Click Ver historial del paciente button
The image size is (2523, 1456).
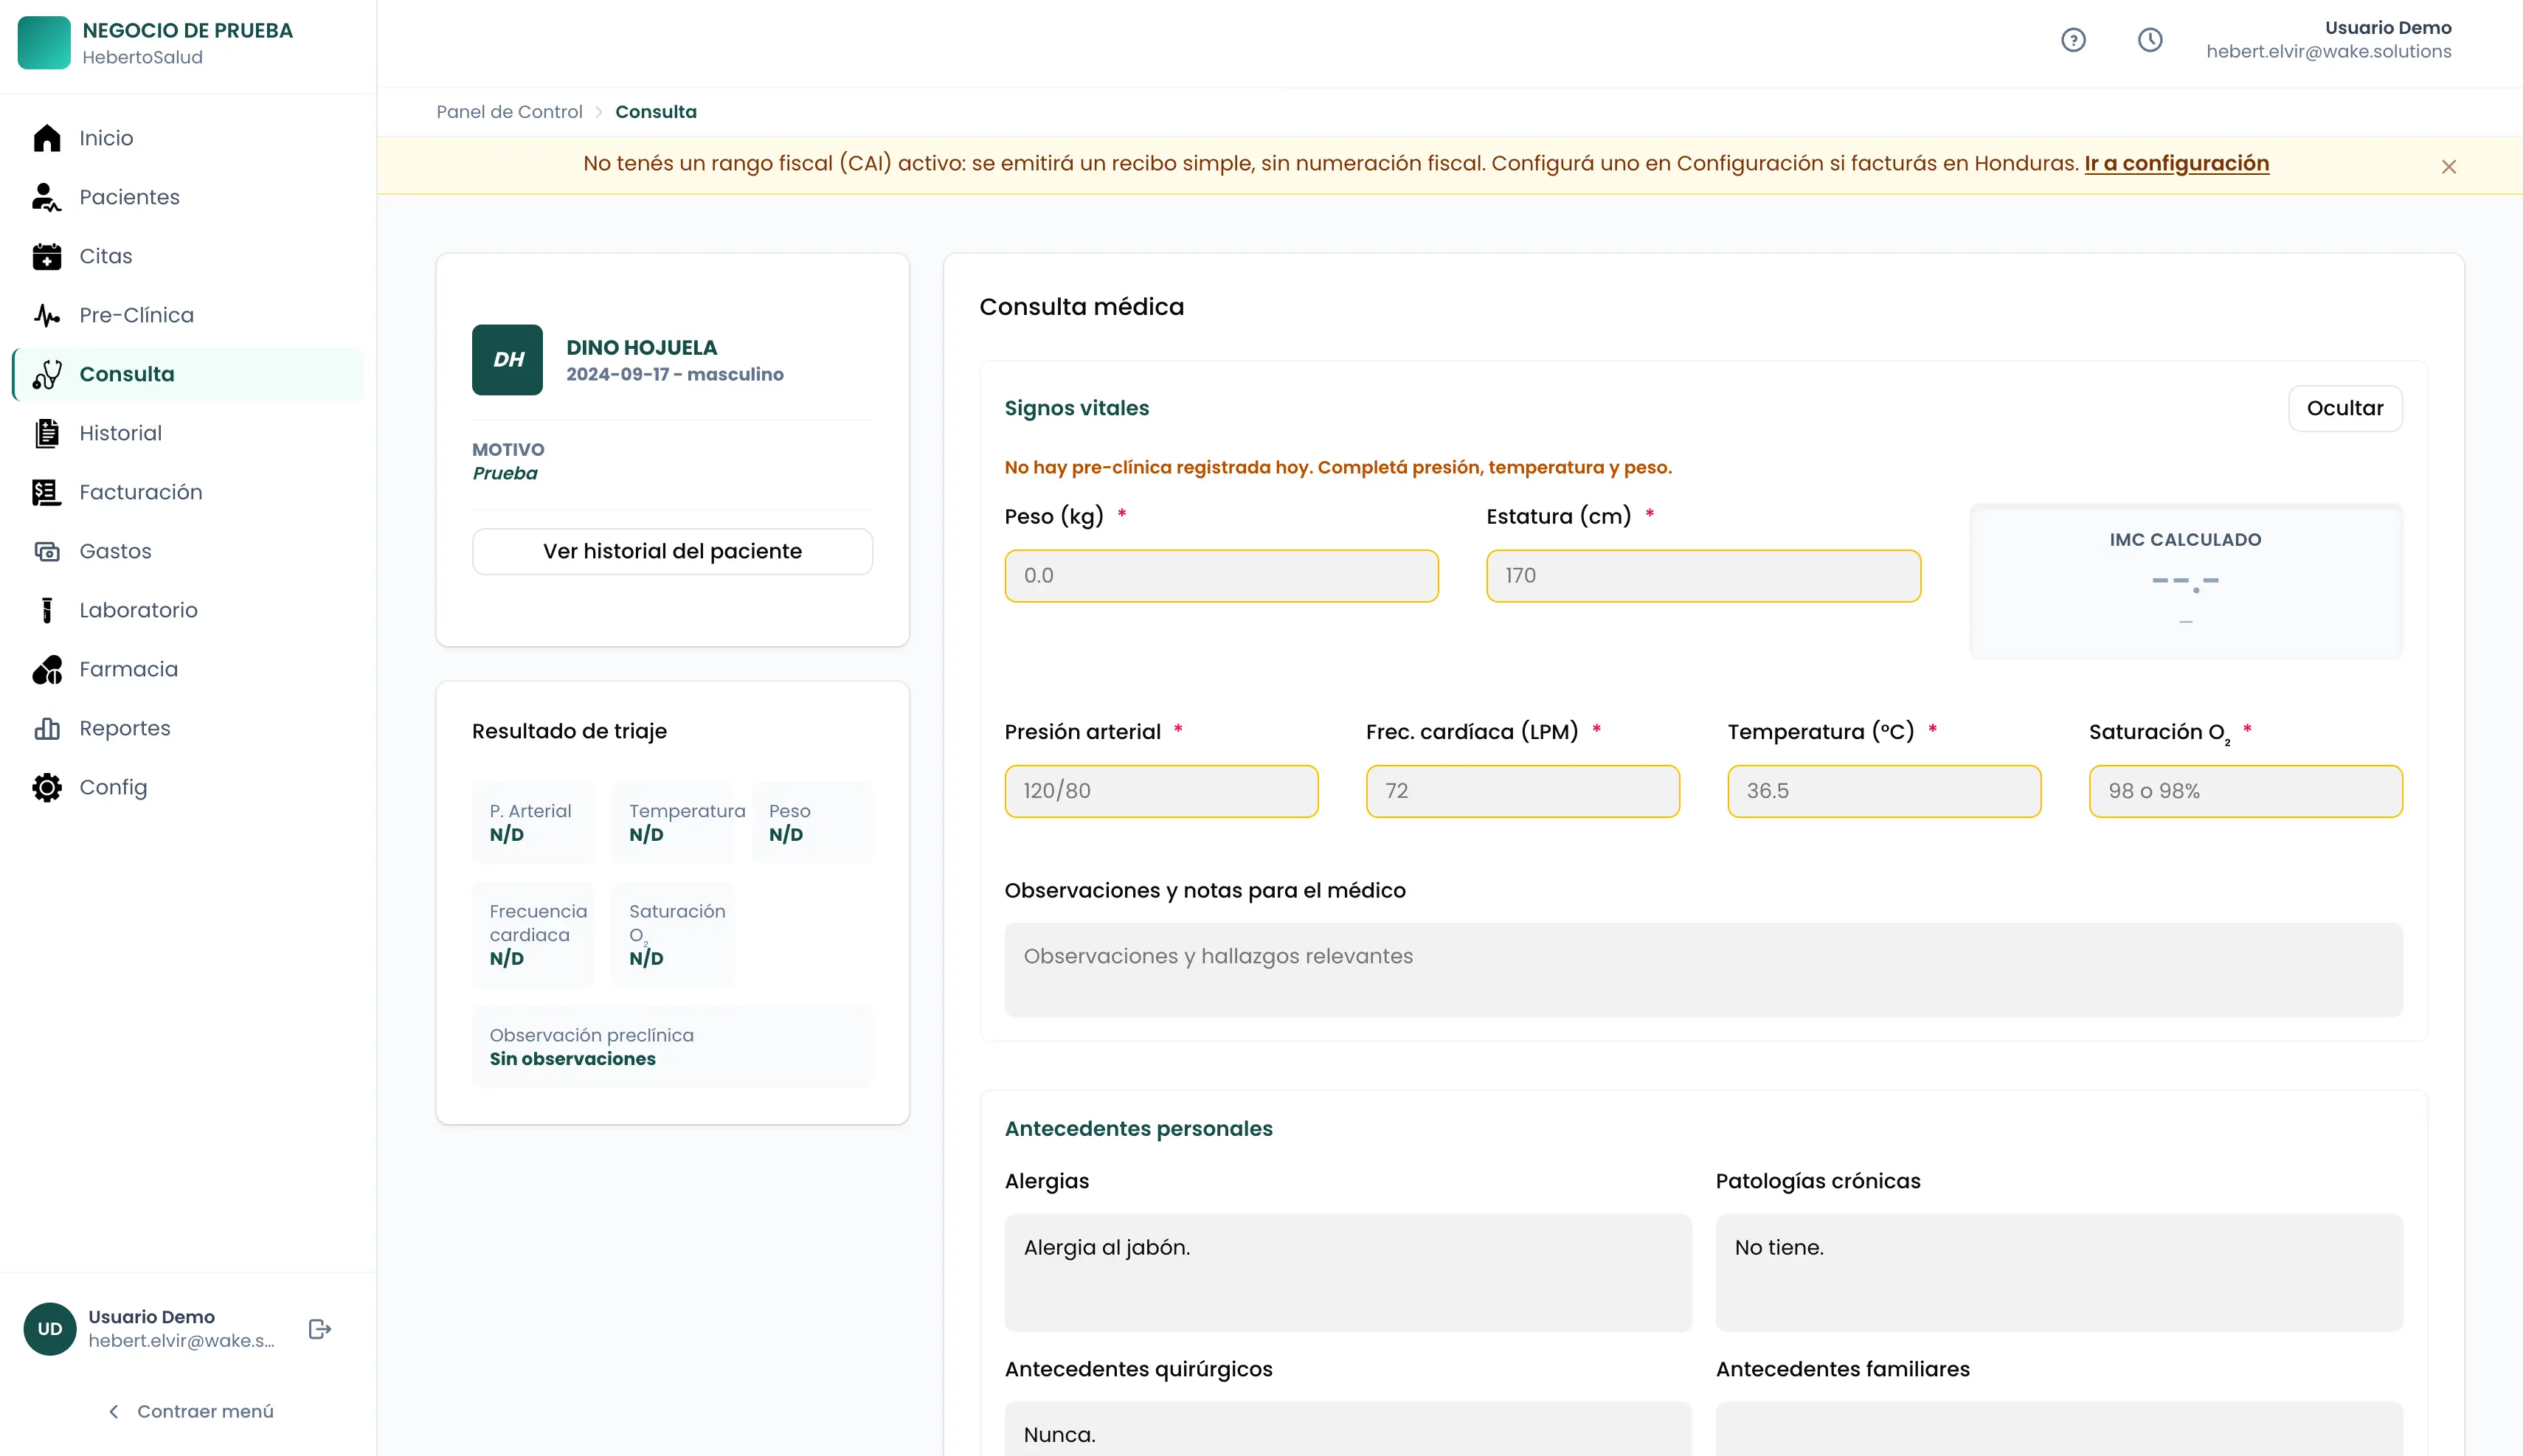click(x=672, y=551)
